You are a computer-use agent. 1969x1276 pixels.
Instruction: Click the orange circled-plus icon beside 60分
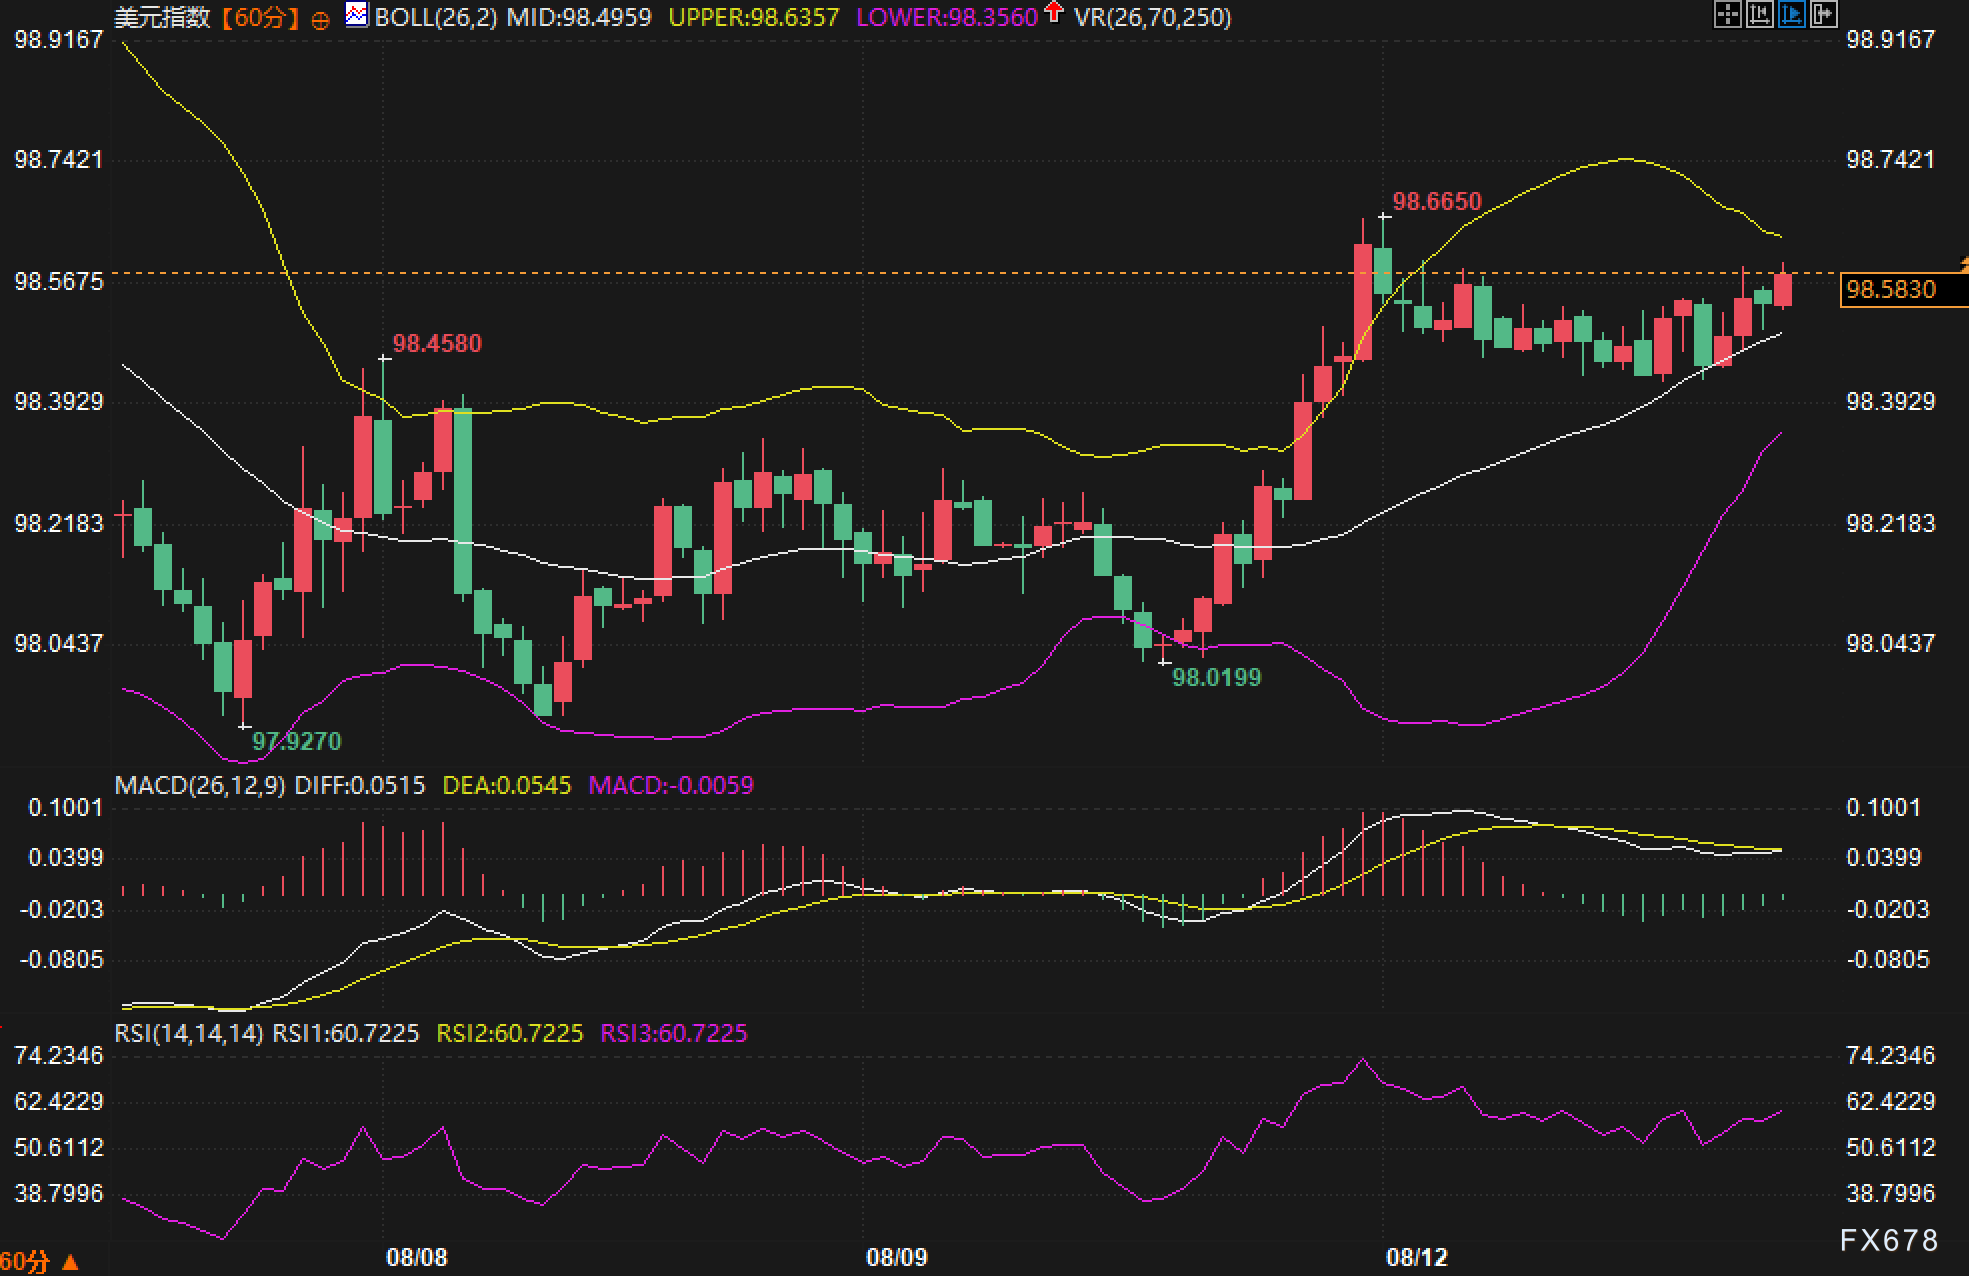(x=320, y=20)
